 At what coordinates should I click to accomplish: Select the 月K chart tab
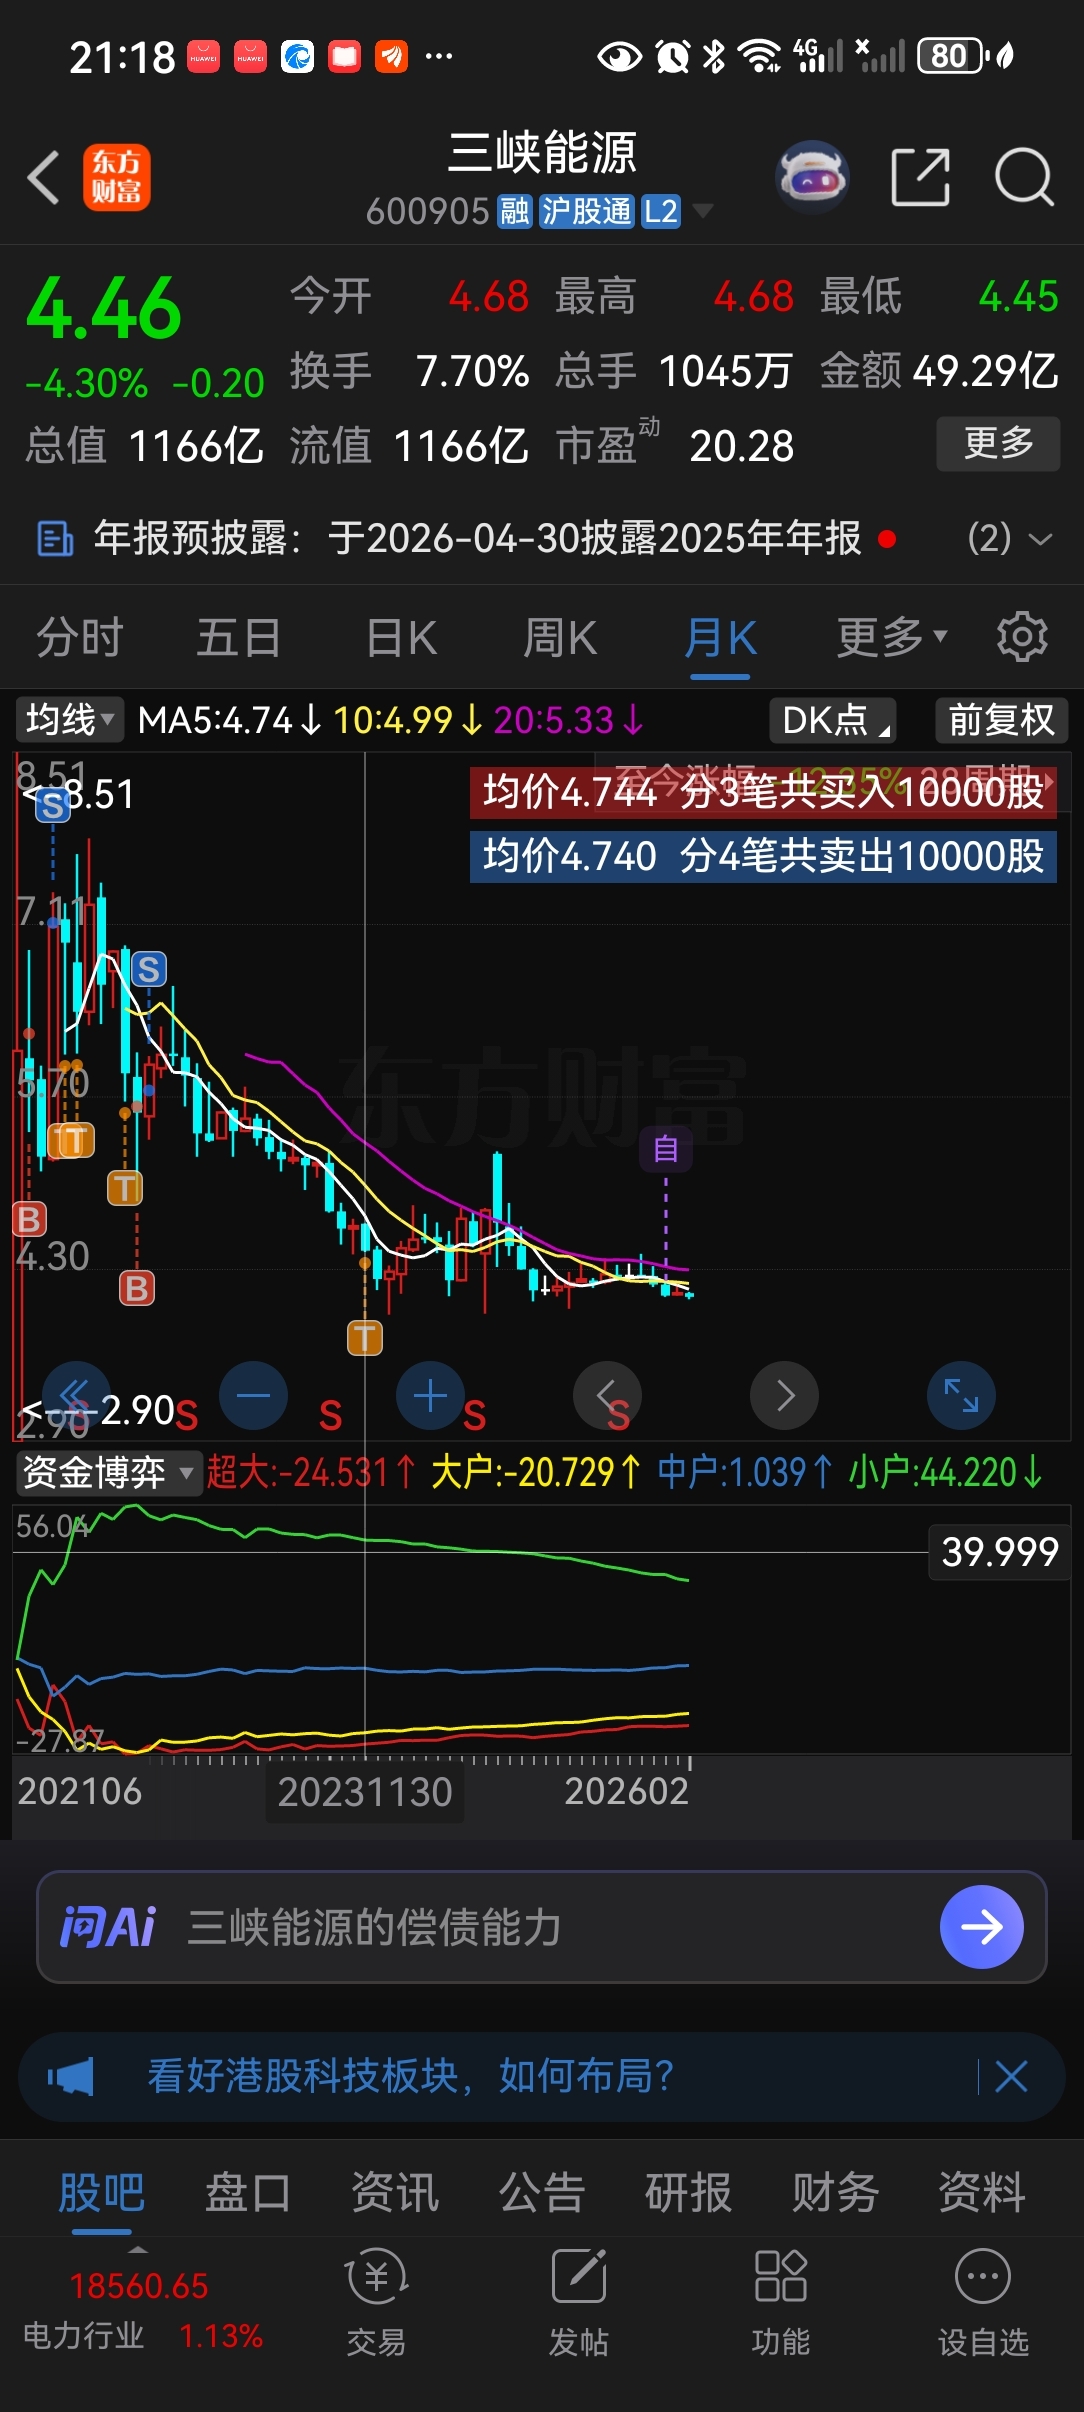click(x=720, y=637)
